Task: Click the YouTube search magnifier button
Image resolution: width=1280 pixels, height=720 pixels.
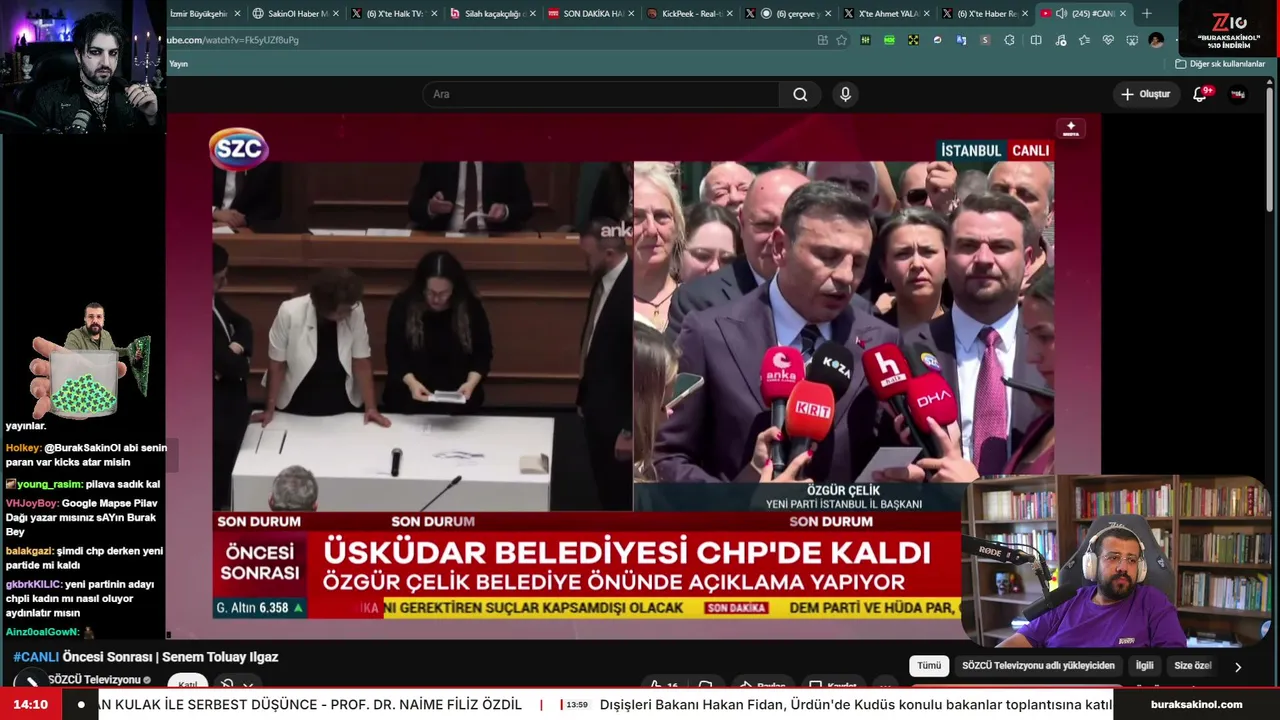Action: click(800, 94)
